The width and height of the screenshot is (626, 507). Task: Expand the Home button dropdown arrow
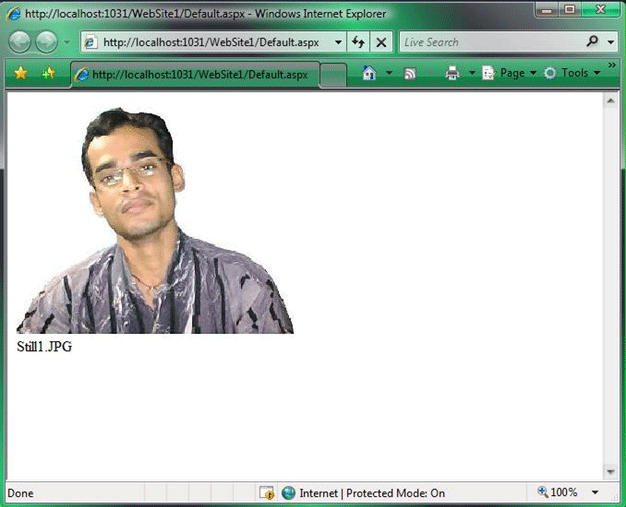[x=389, y=73]
